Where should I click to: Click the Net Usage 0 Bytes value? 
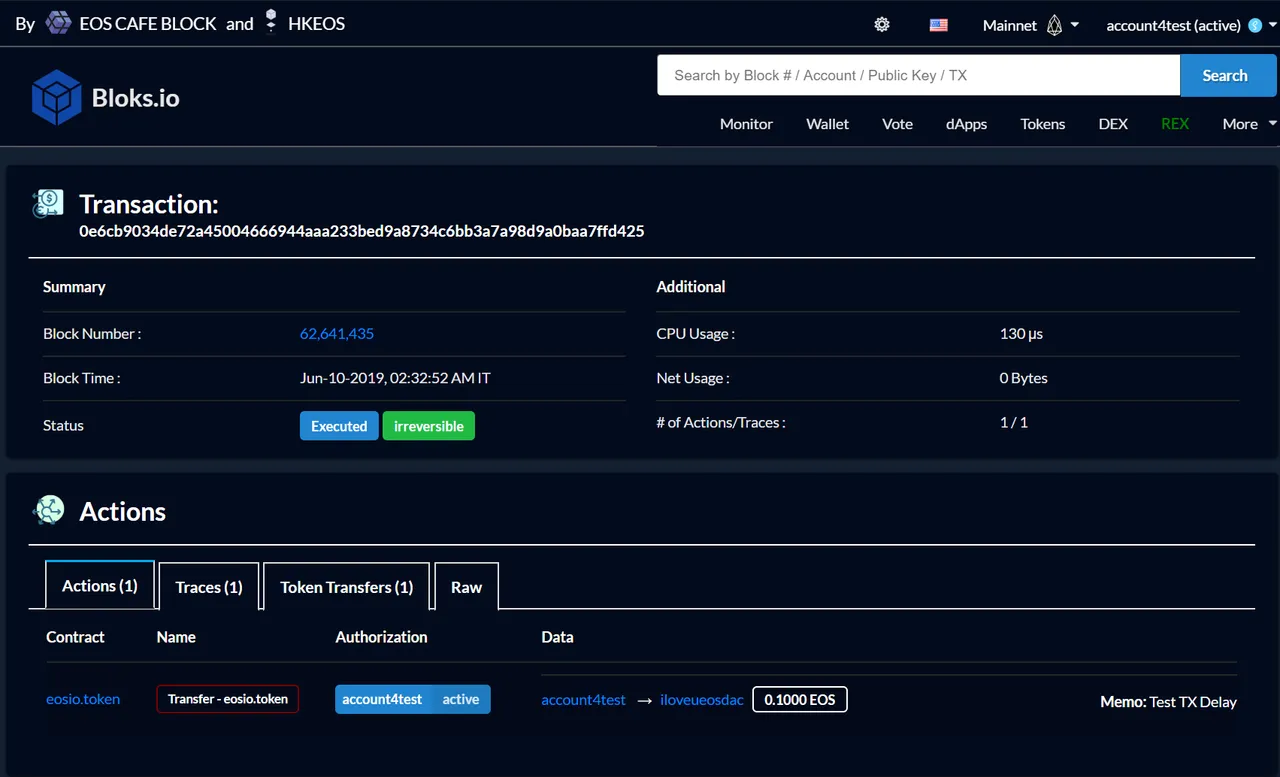pyautogui.click(x=1024, y=378)
